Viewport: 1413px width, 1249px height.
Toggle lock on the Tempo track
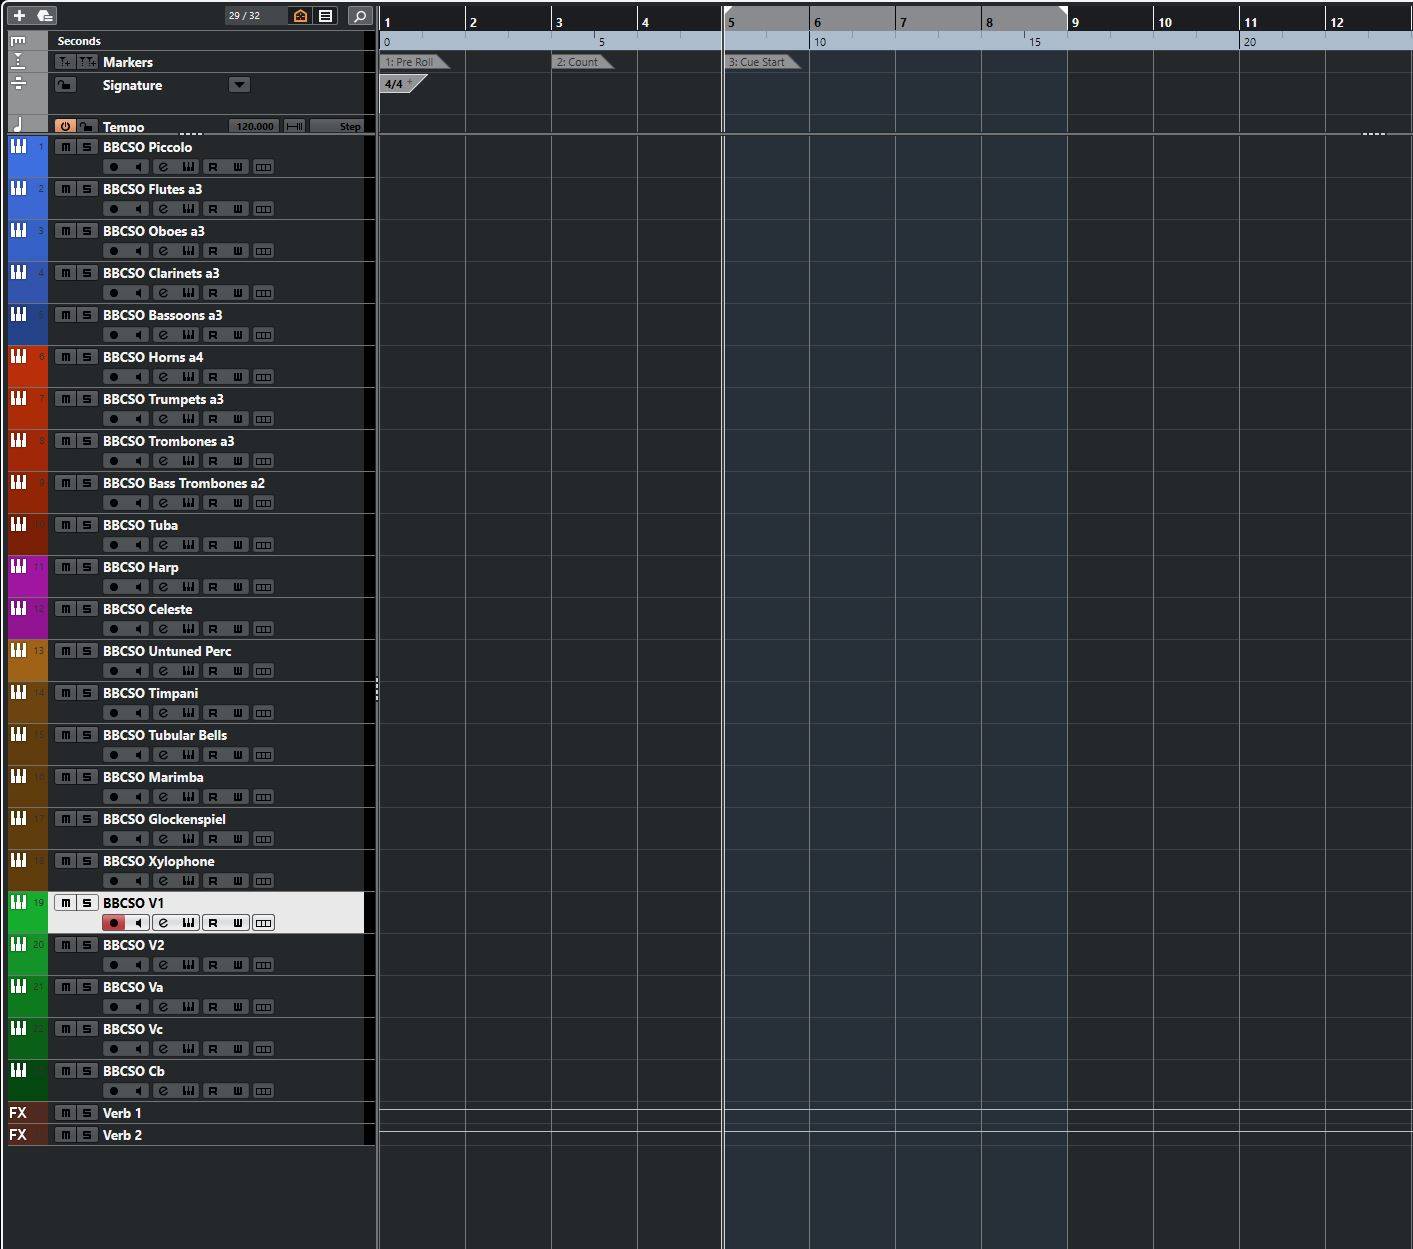87,126
